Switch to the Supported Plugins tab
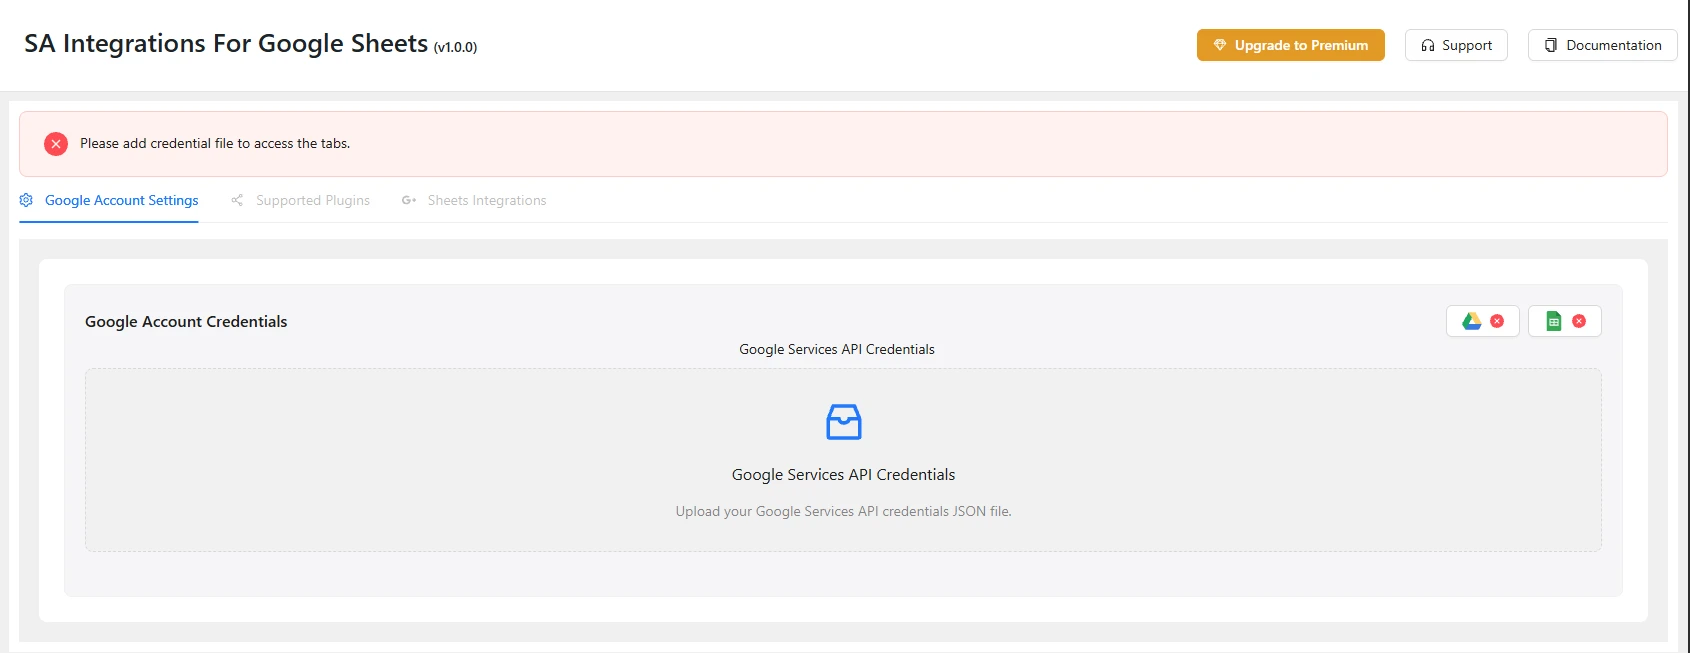1690x653 pixels. coord(300,200)
